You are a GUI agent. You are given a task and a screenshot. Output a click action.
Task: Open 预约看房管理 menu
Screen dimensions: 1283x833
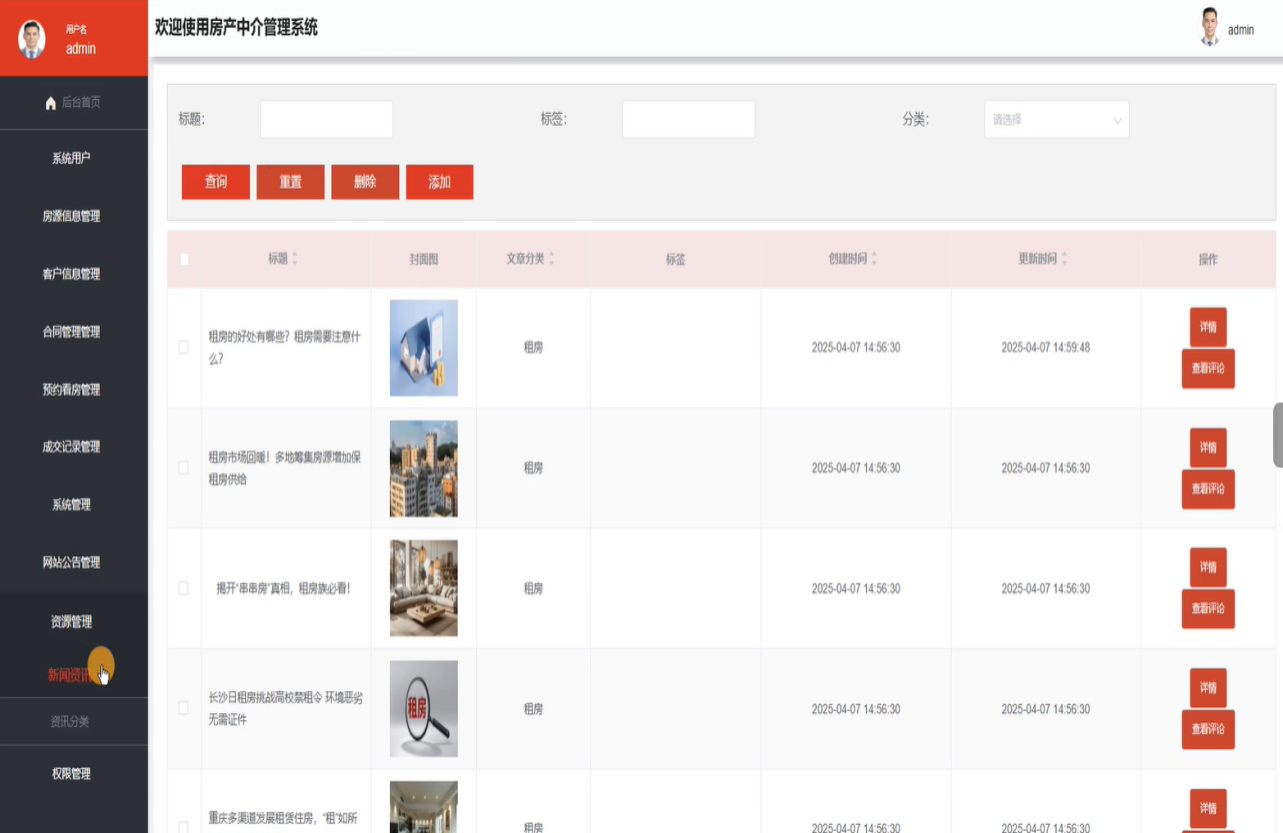71,390
